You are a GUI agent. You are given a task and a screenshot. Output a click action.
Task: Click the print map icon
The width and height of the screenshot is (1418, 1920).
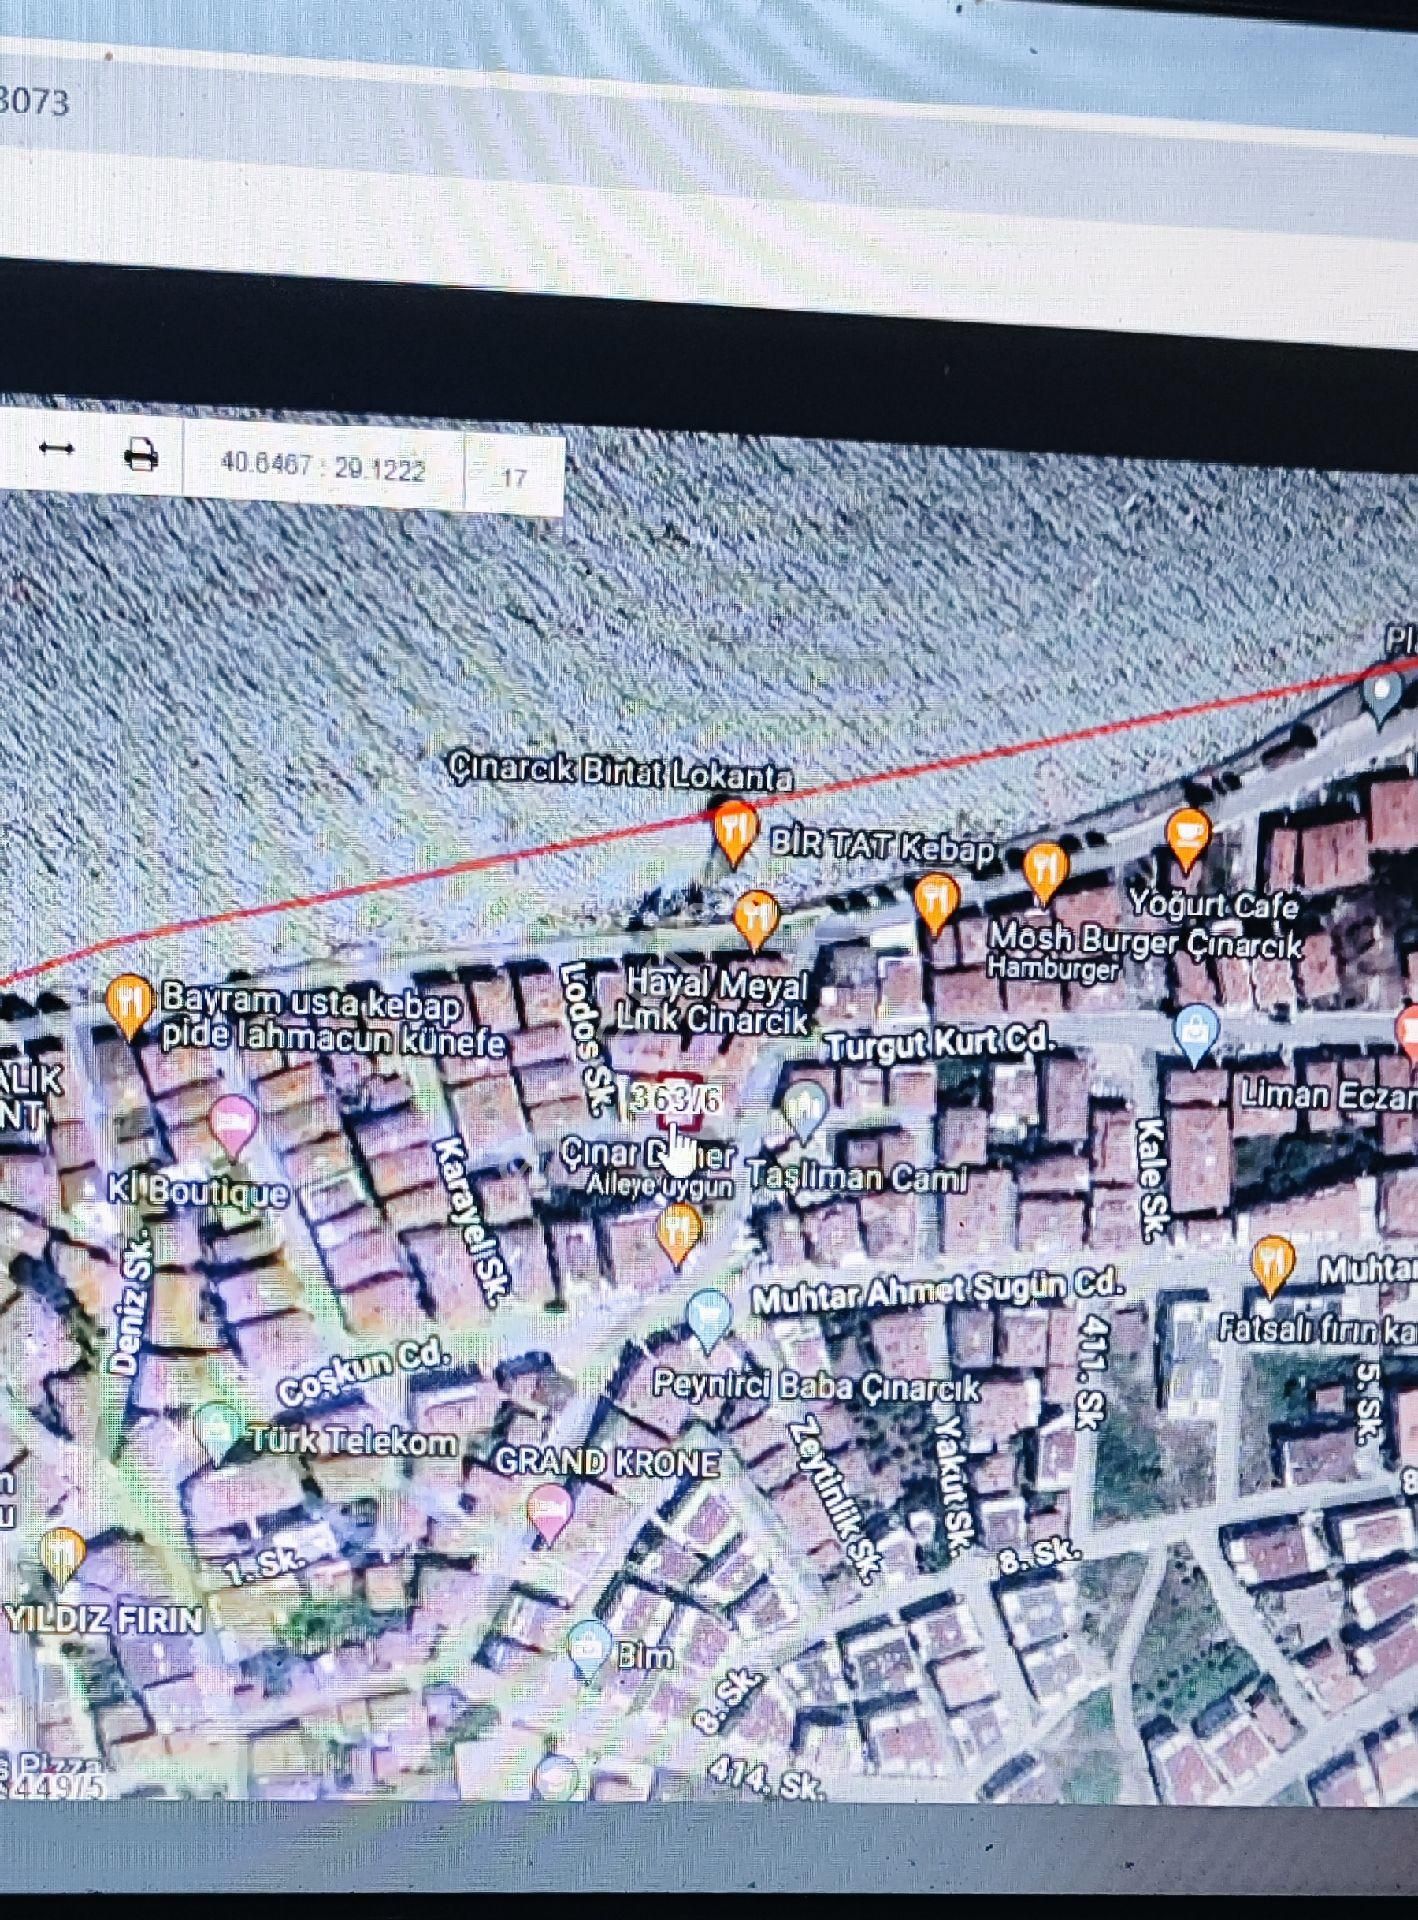(x=141, y=455)
